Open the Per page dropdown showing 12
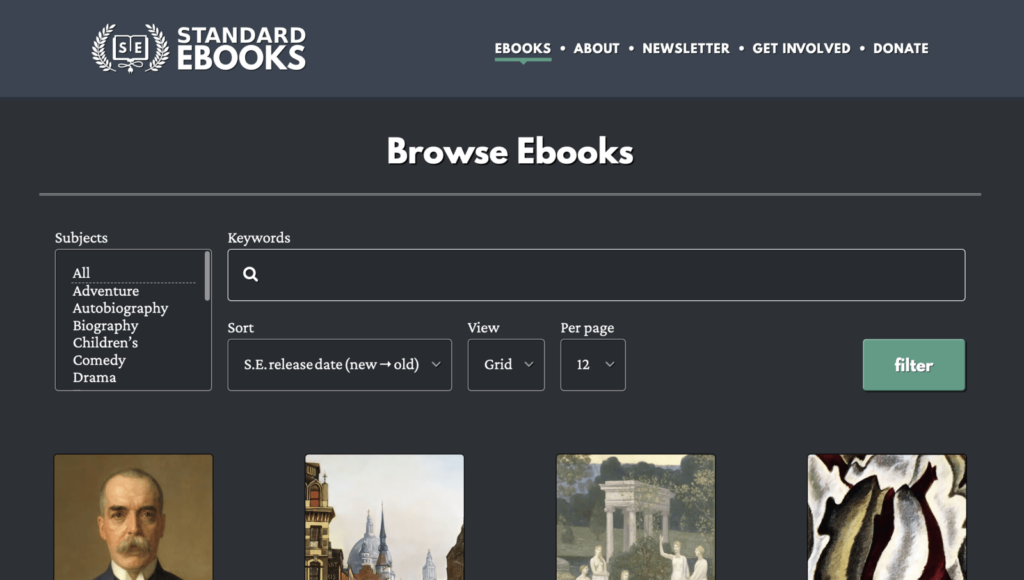The height and width of the screenshot is (580, 1024). 592,365
